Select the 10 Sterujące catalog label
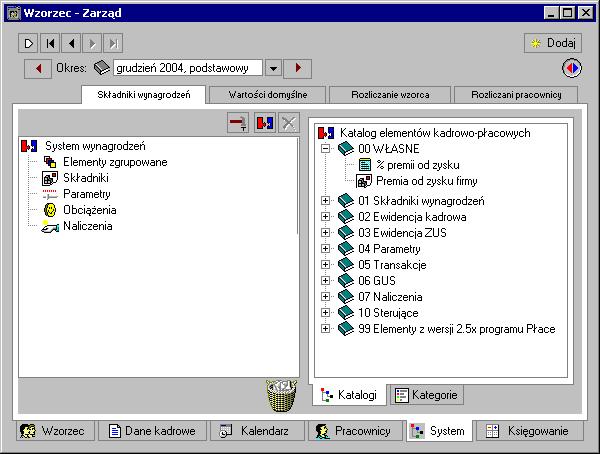Viewport: 600px width, 454px height. [388, 313]
